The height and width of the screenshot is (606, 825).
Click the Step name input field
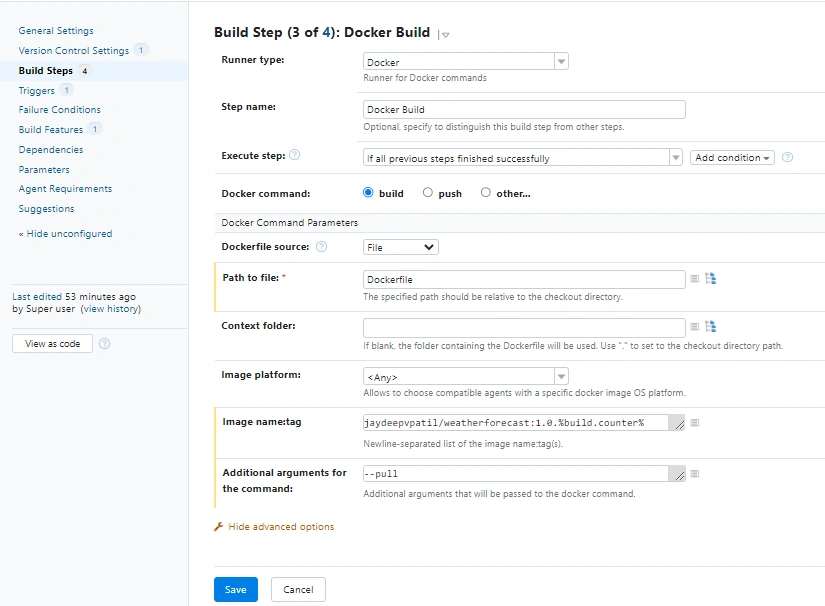[524, 109]
